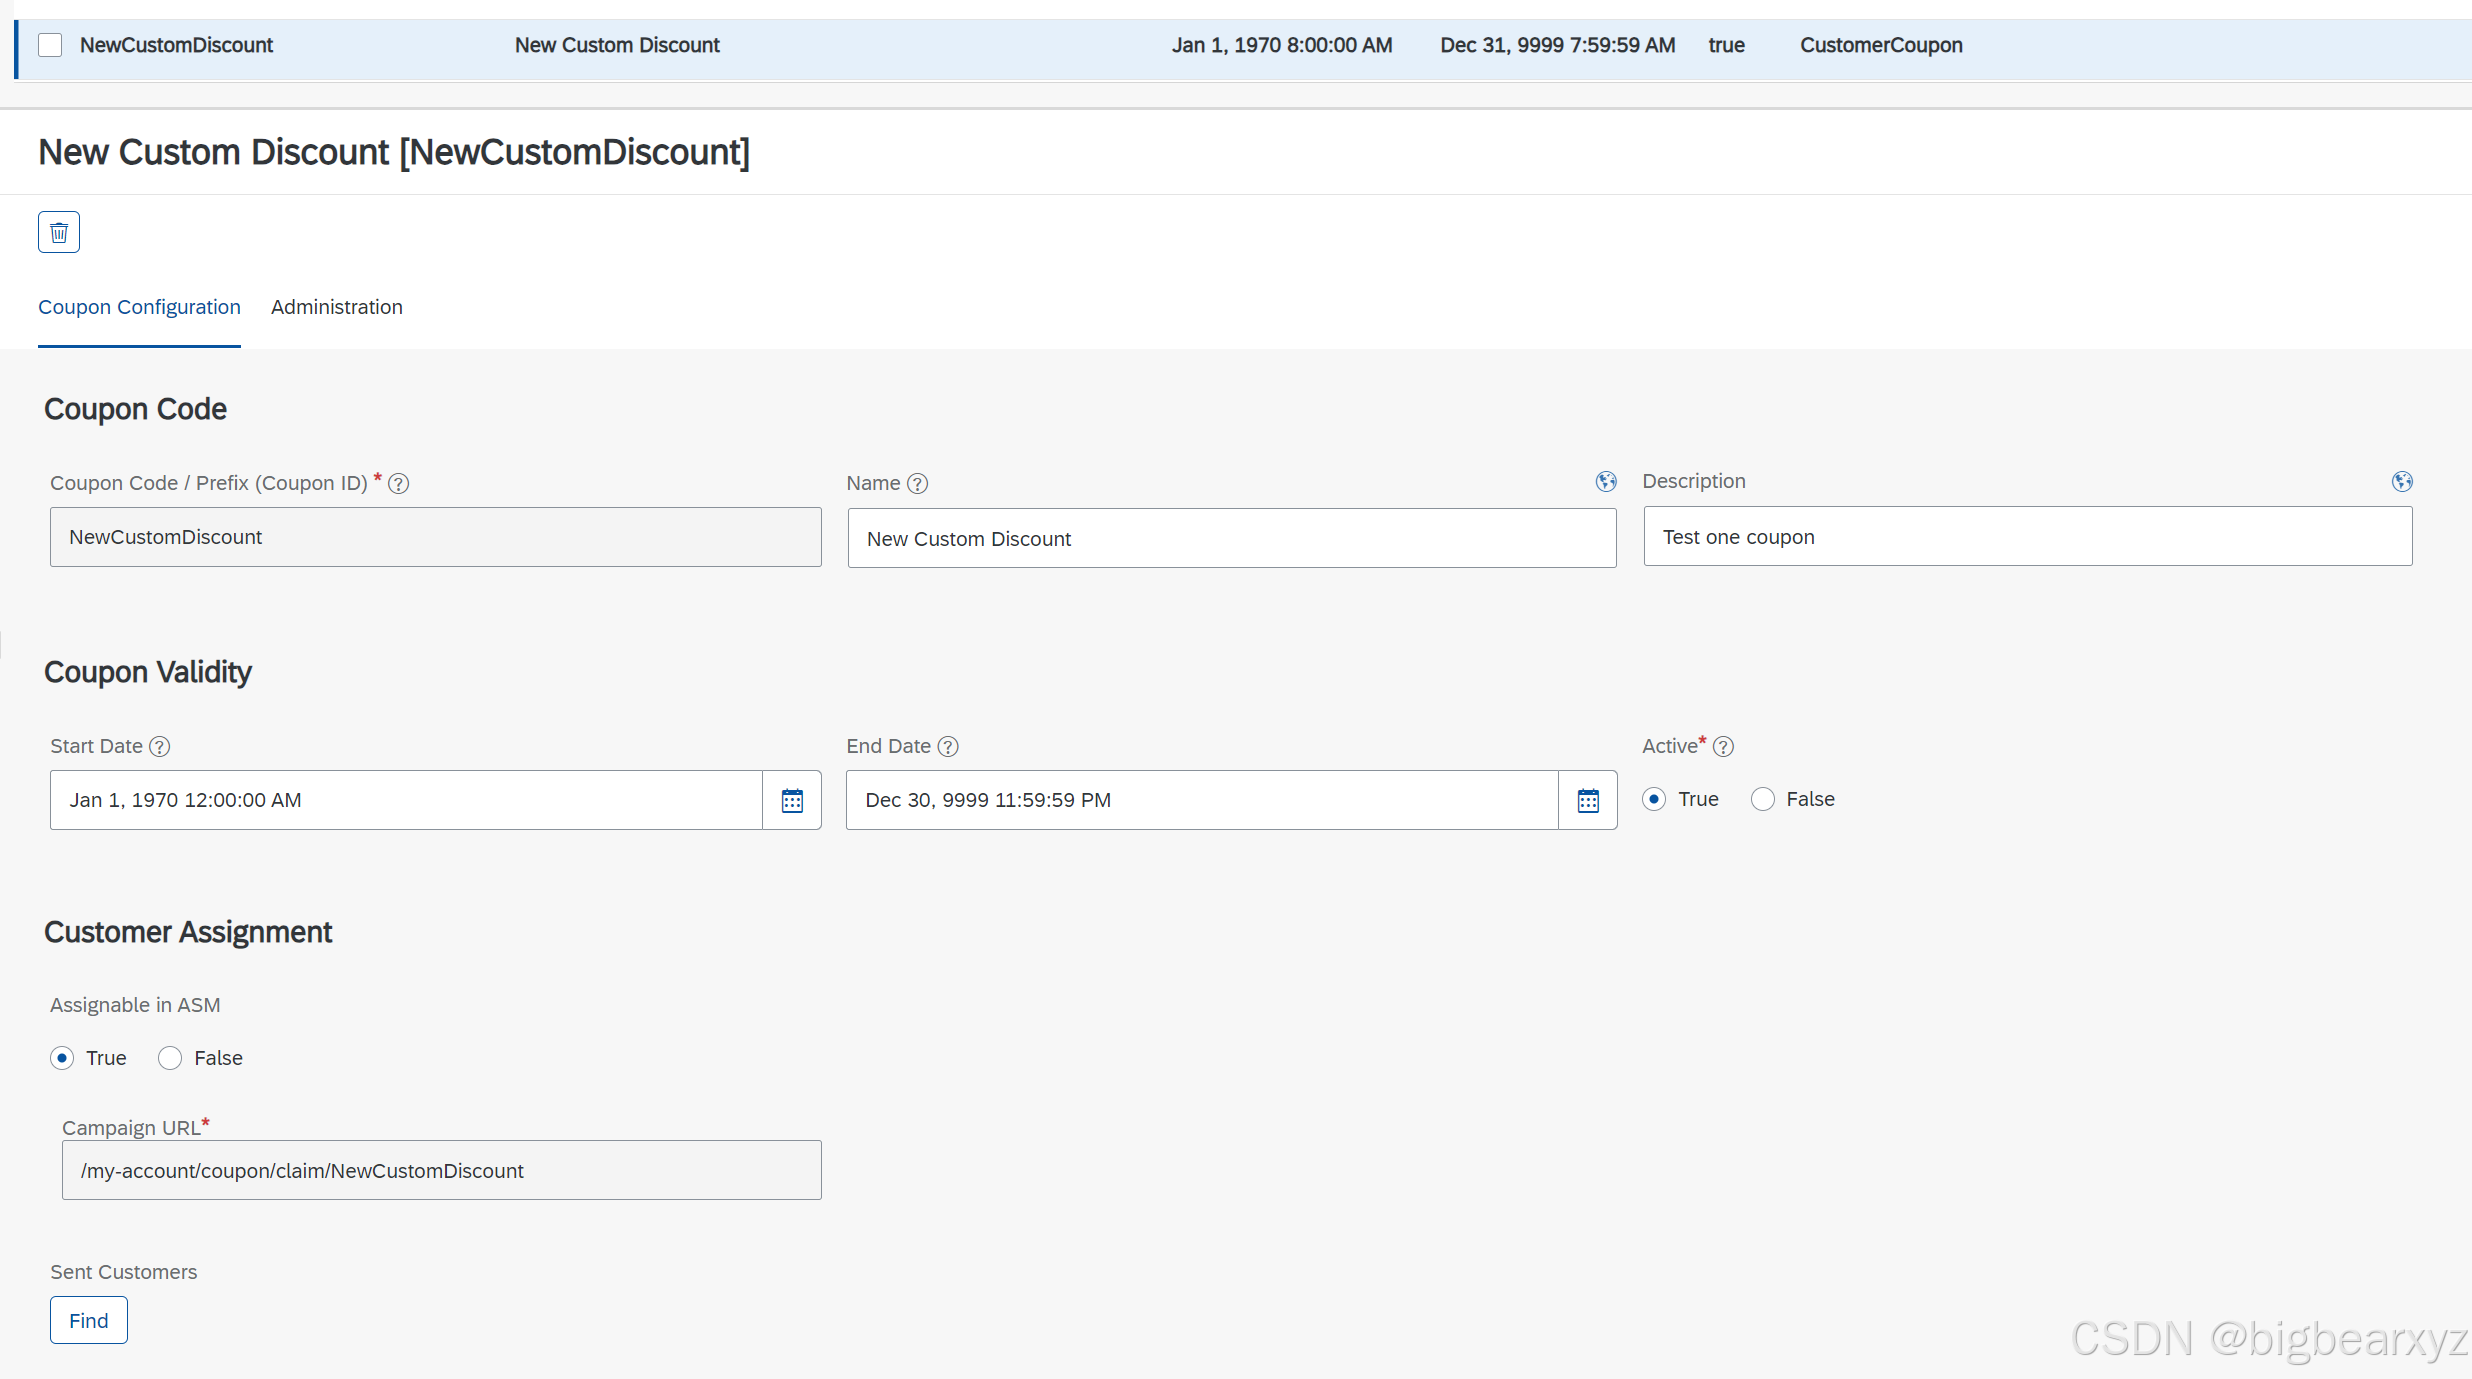Check the NewCustomDiscount row checkbox

(50, 46)
